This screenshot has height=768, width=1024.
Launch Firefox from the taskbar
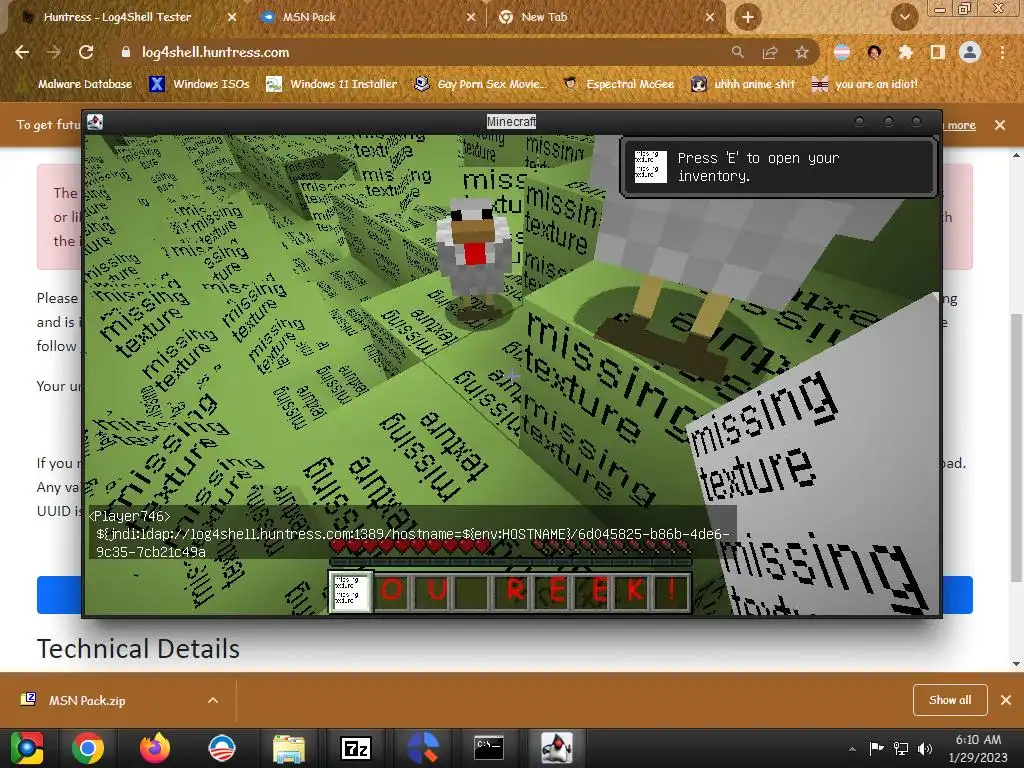click(x=155, y=748)
